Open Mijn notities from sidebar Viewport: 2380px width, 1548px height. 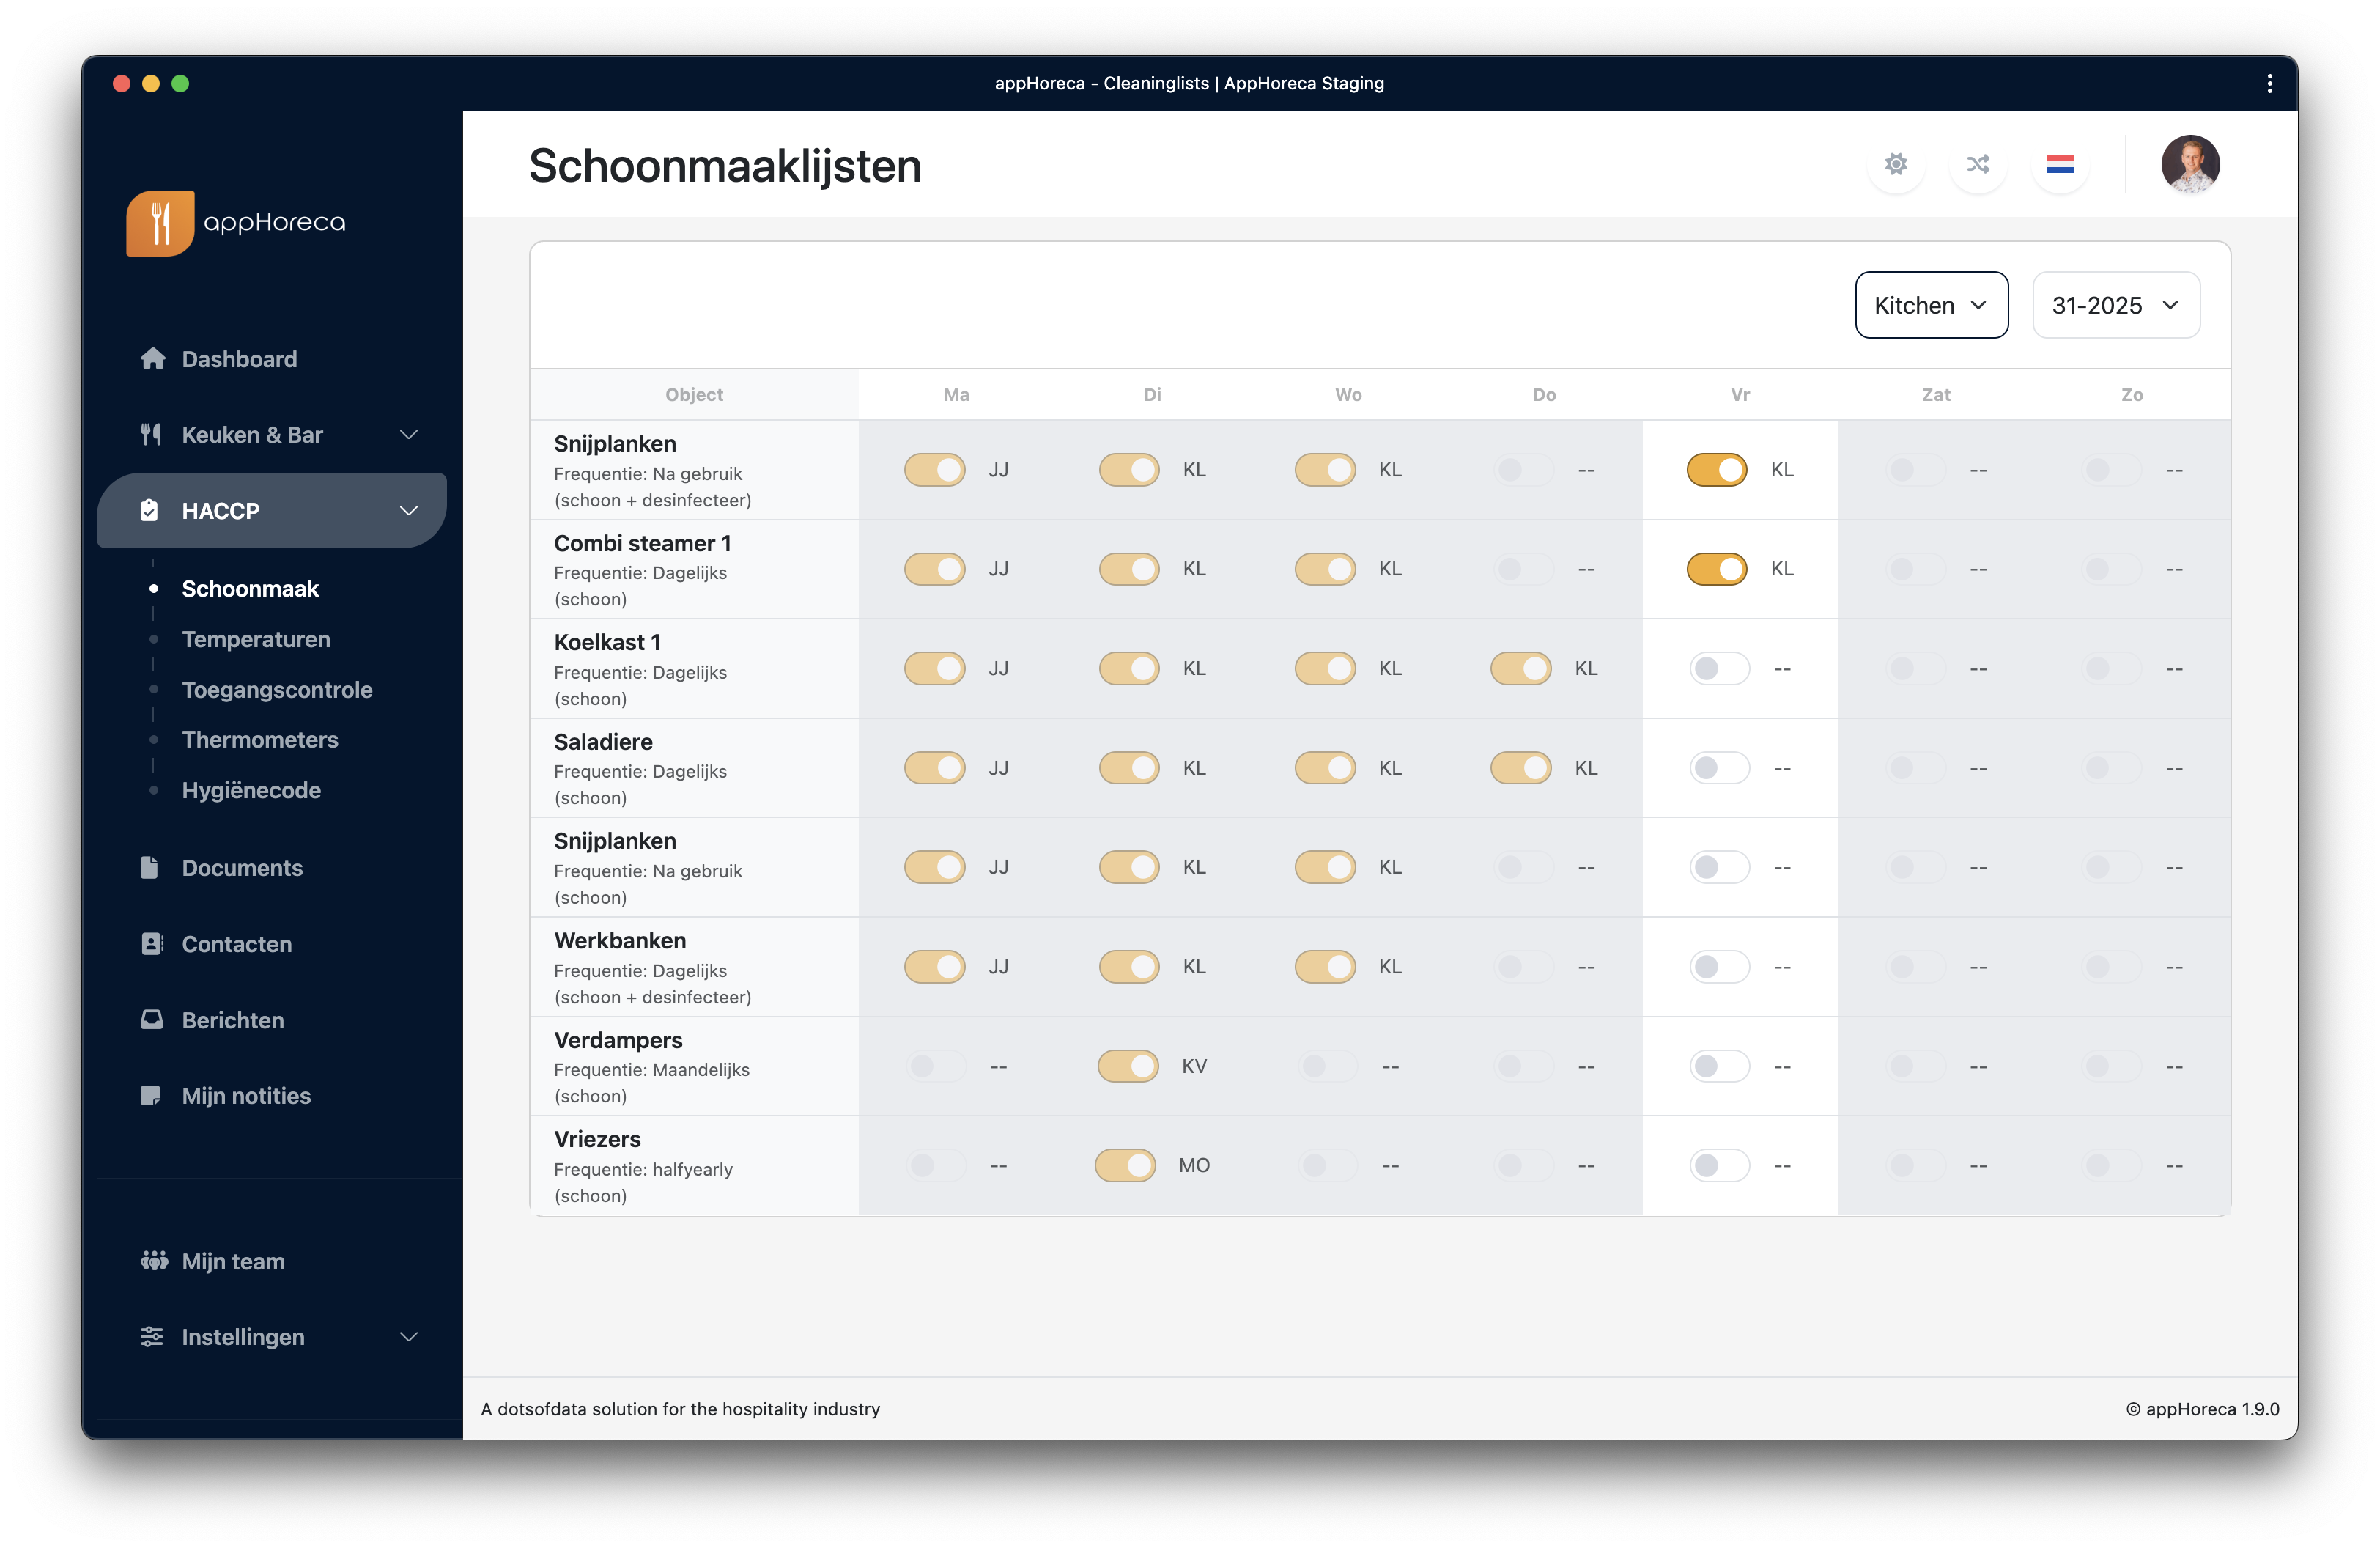[246, 1095]
